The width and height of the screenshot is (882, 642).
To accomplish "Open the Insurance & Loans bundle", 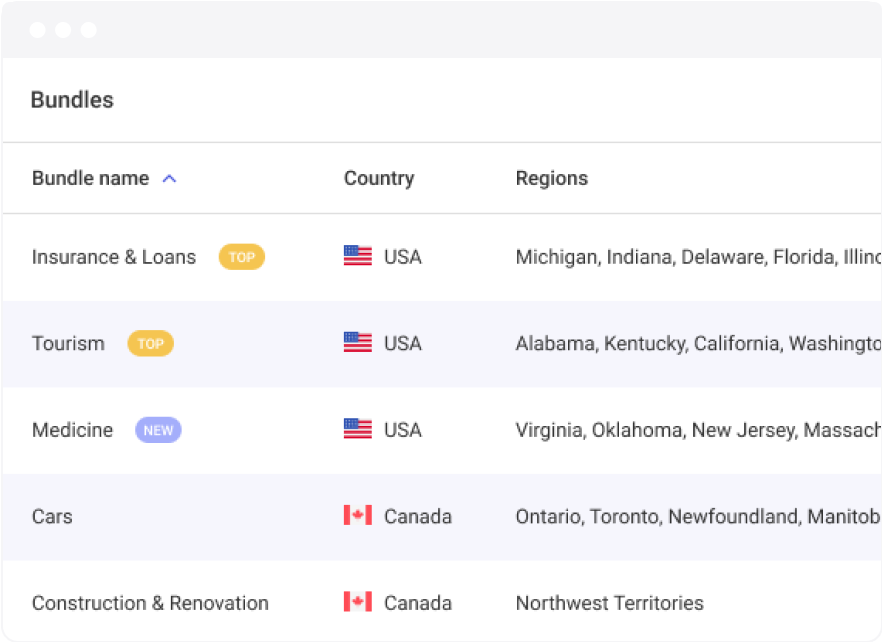I will click(114, 257).
